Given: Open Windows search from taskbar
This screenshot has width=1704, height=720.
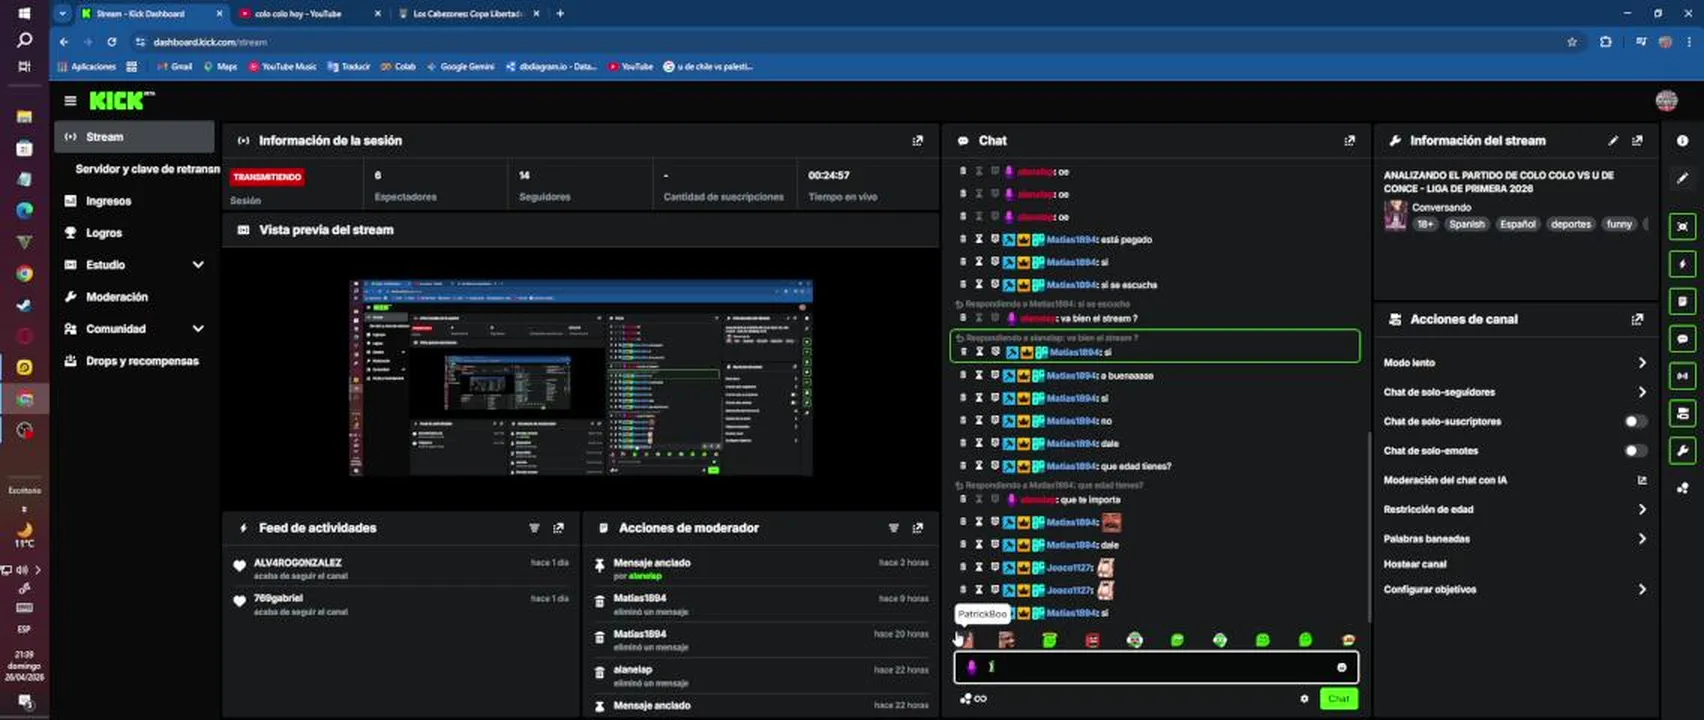Looking at the screenshot, I should point(24,40).
